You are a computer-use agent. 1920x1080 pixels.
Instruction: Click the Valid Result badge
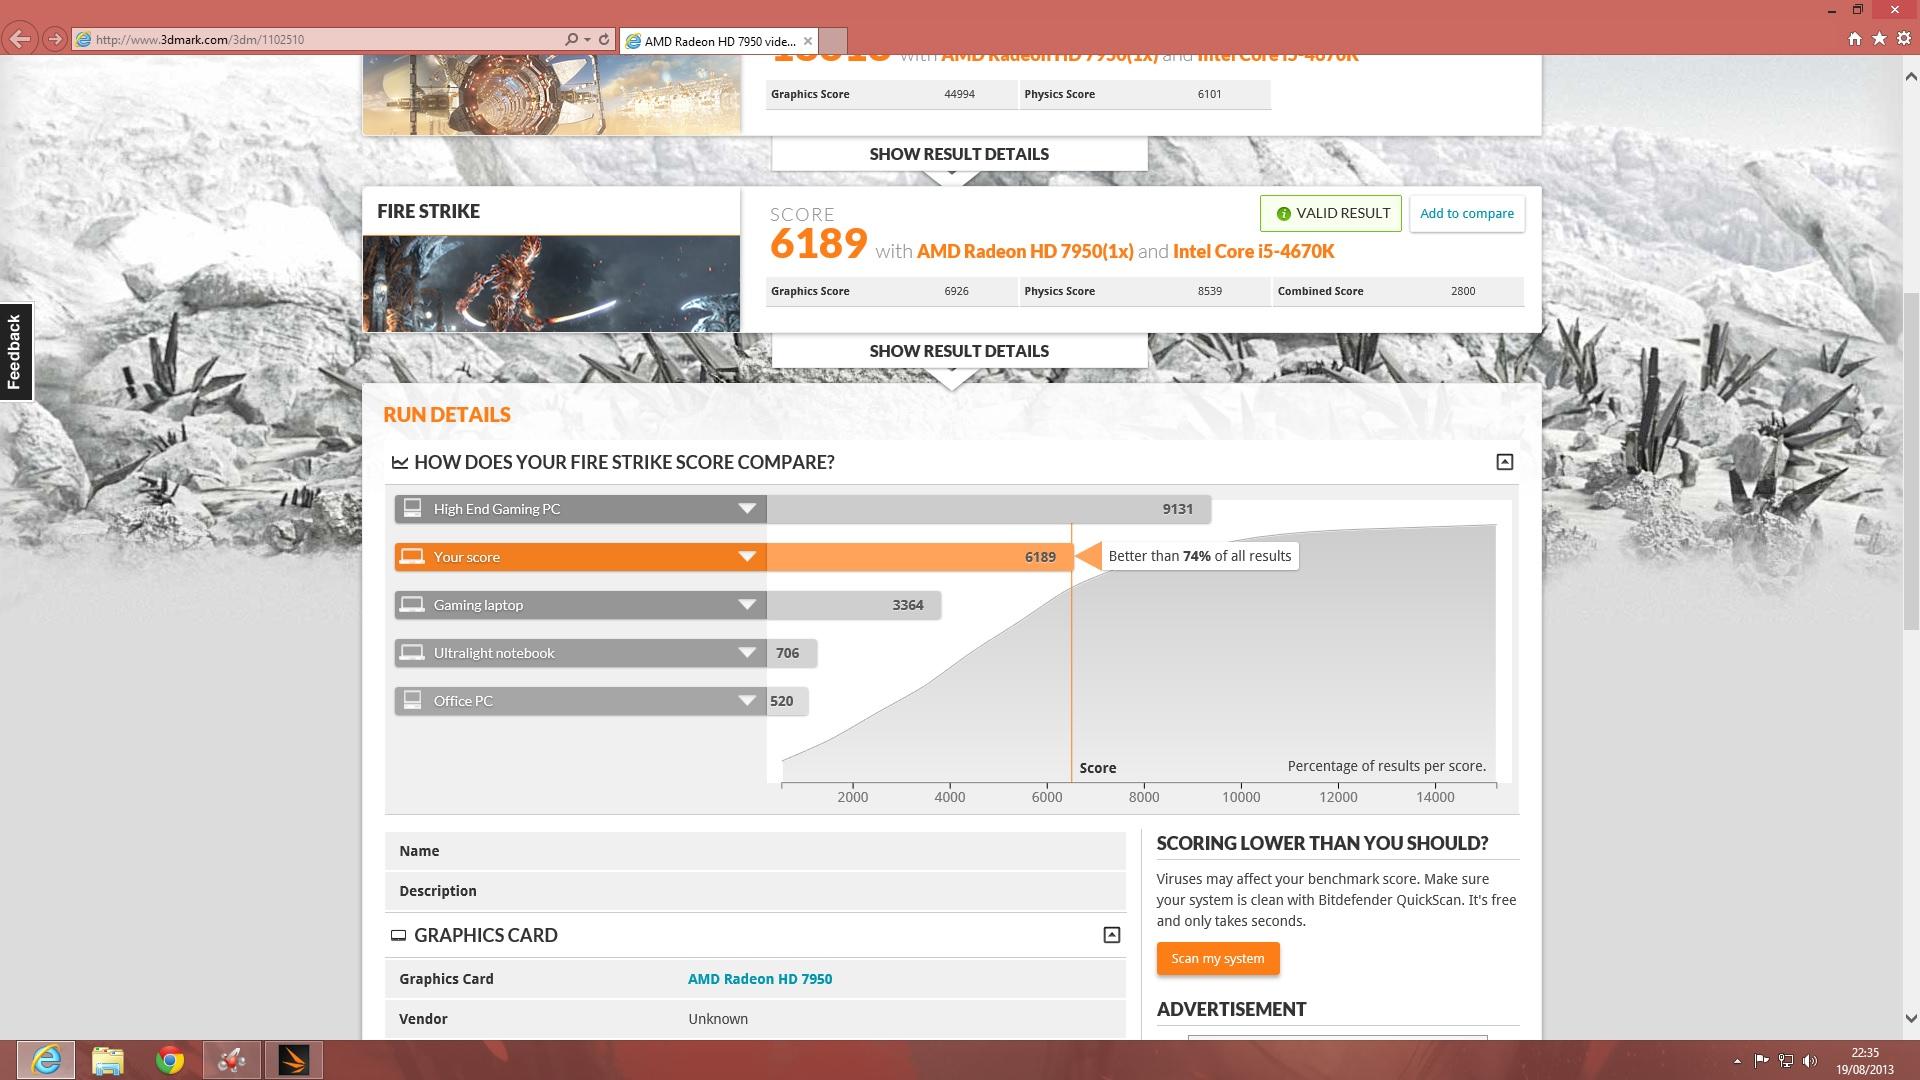(1331, 213)
